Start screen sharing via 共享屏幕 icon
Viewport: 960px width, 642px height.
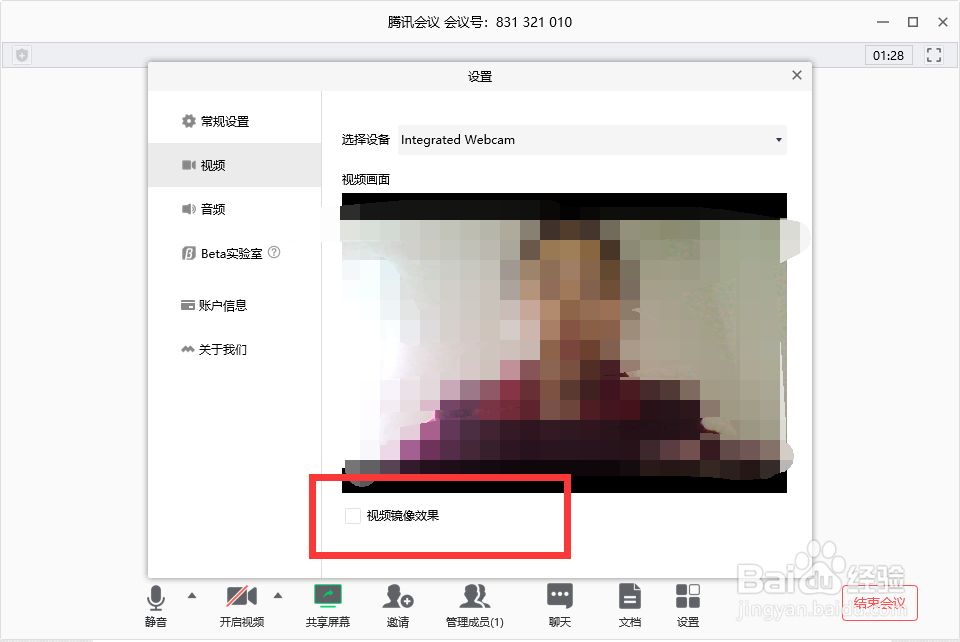coord(327,597)
